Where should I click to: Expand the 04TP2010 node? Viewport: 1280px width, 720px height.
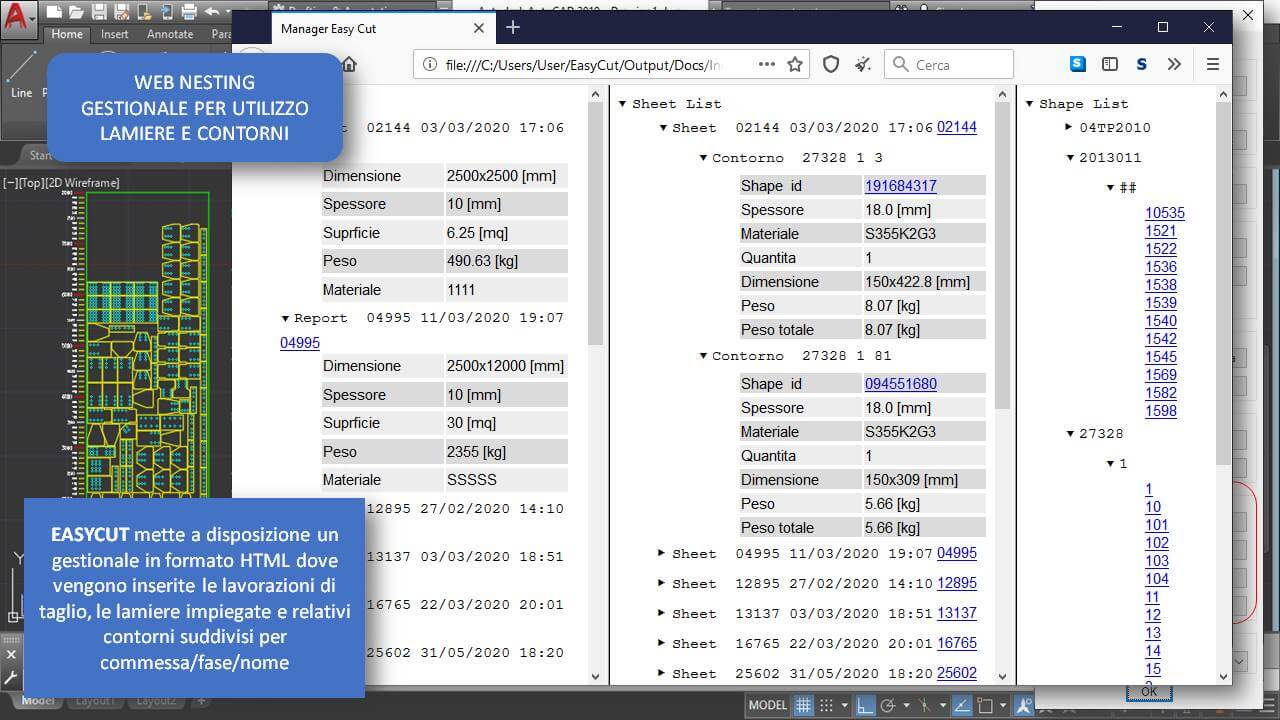coord(1069,128)
